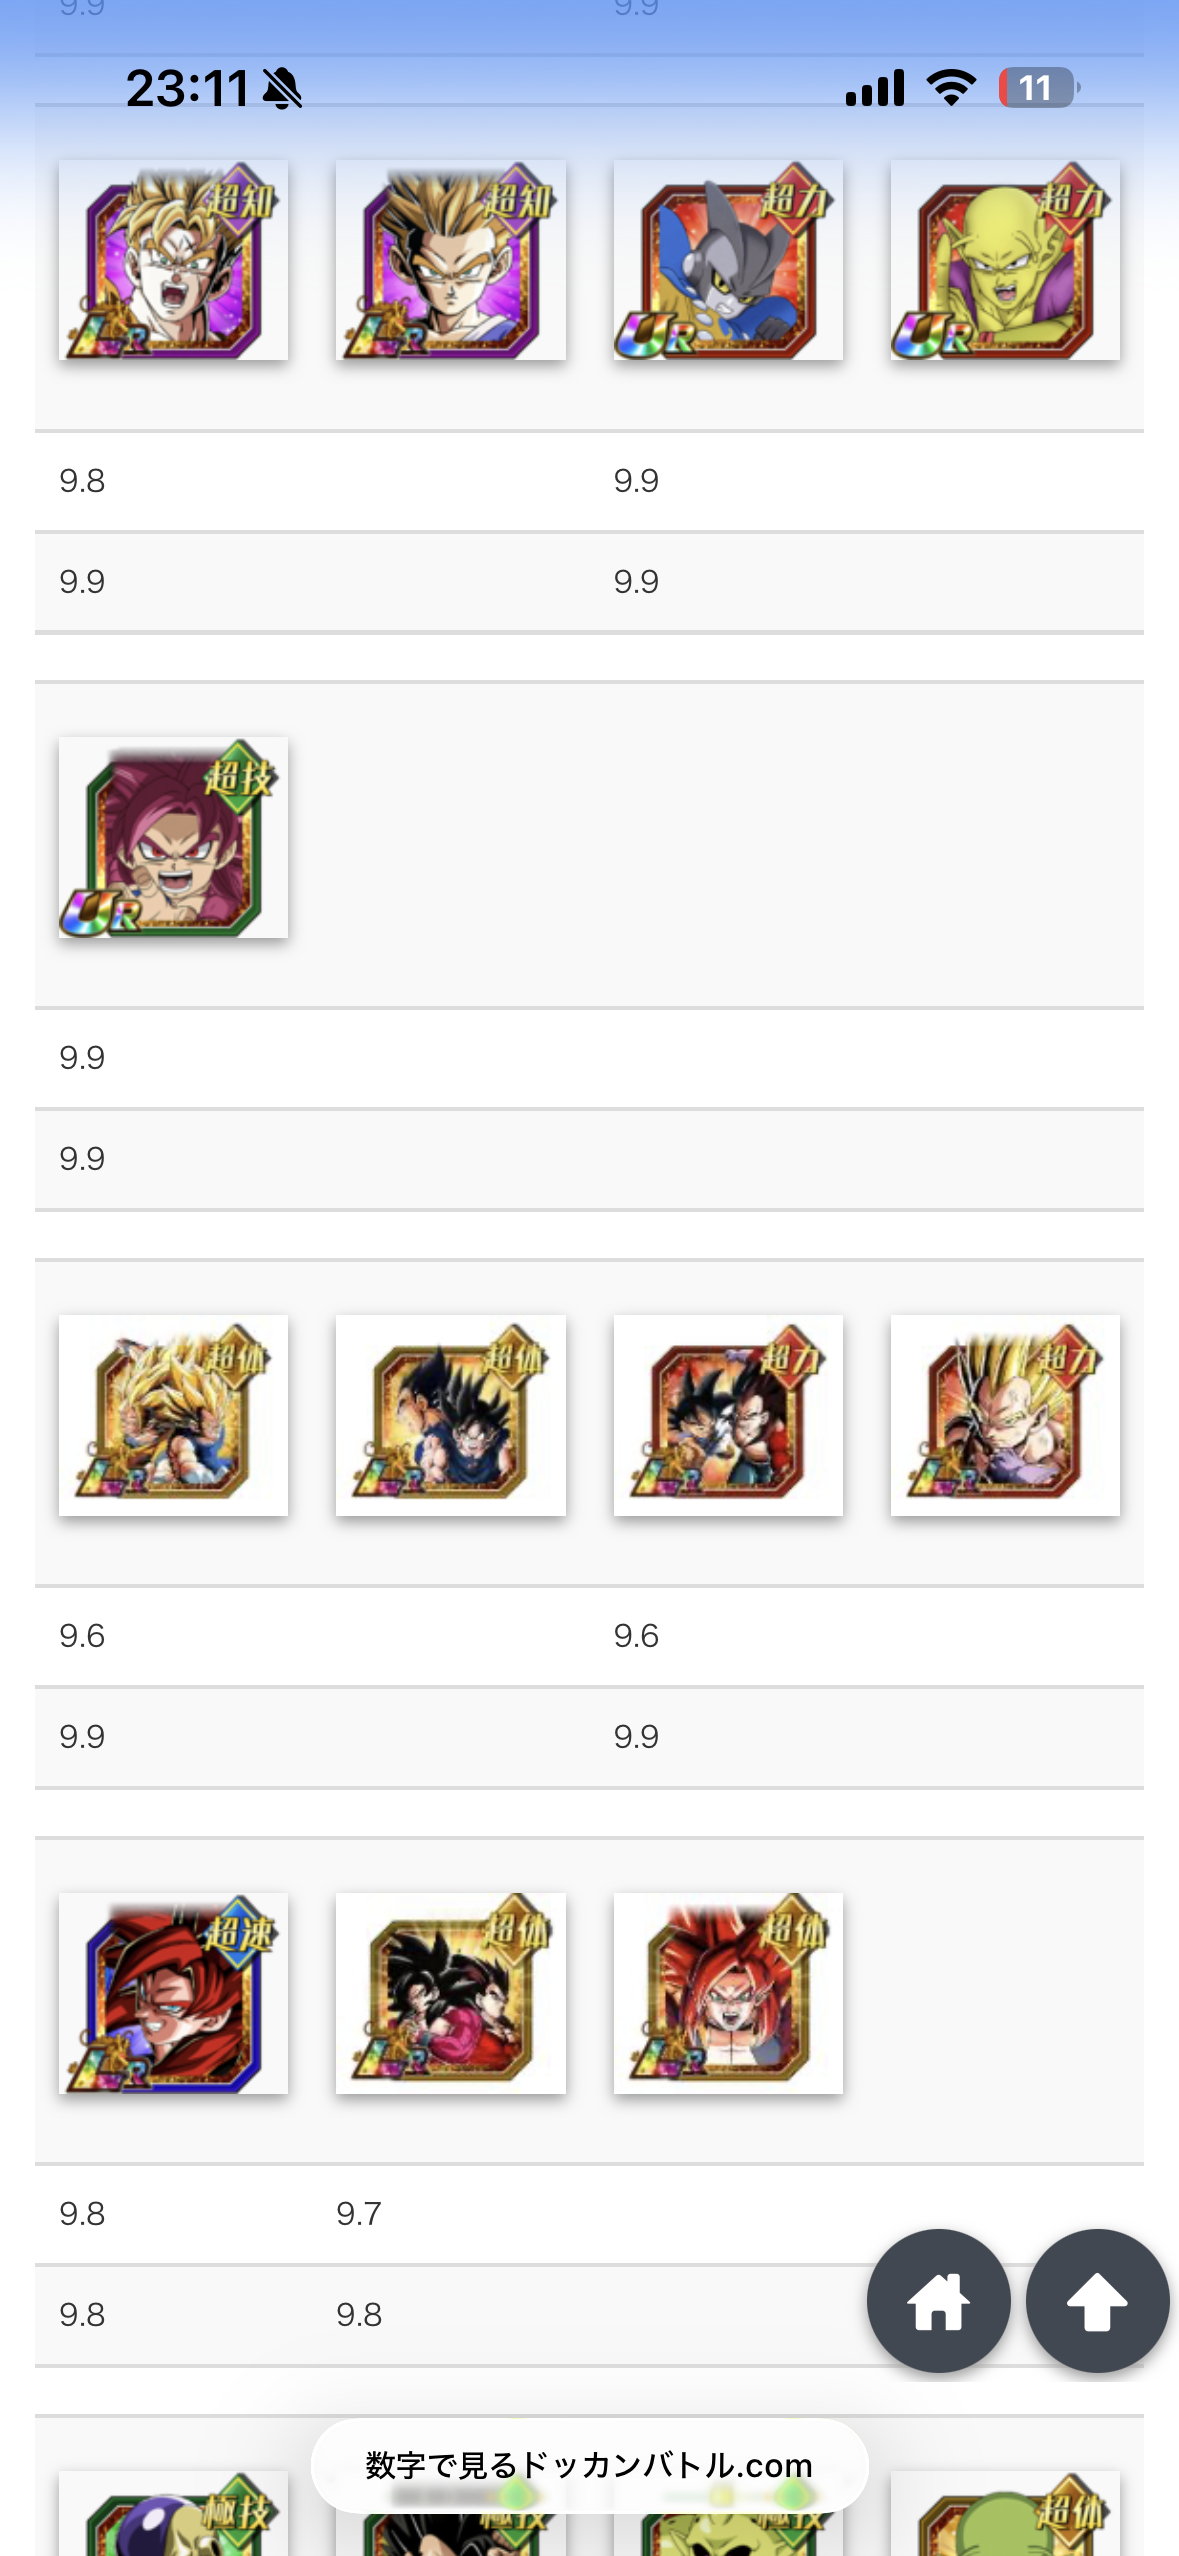Tap the scroll-to-top arrow button
1179x2556 pixels.
click(x=1097, y=2300)
